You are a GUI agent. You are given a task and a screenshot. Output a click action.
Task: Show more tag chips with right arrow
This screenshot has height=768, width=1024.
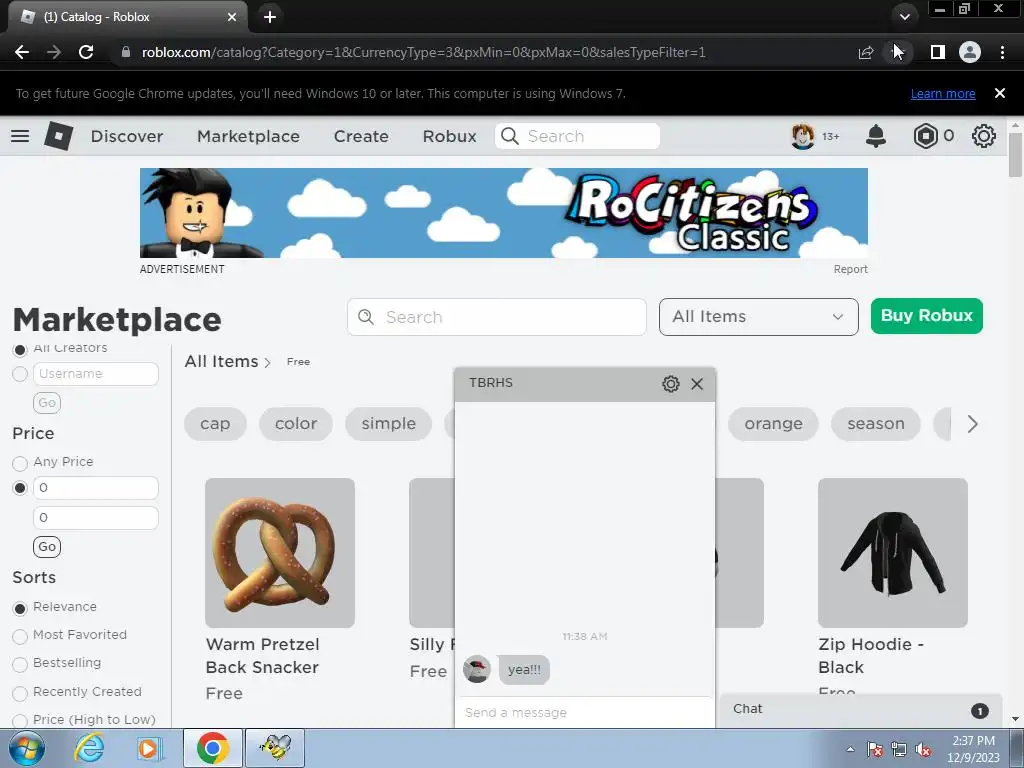coord(972,424)
